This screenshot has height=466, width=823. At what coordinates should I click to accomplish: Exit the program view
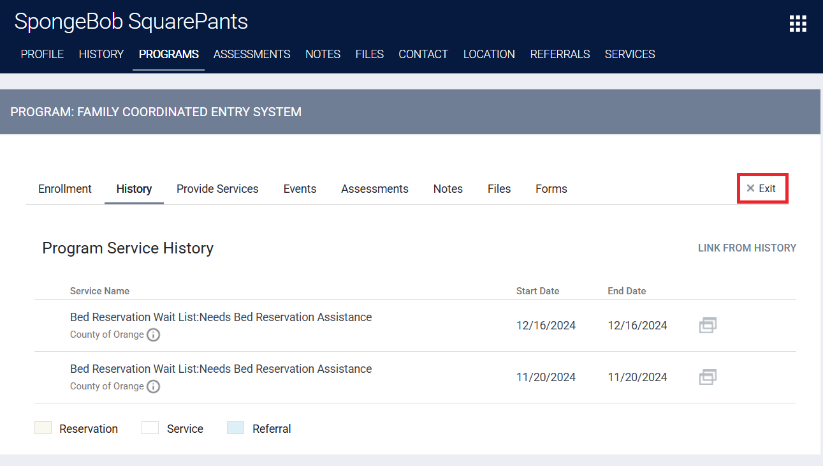(x=762, y=188)
